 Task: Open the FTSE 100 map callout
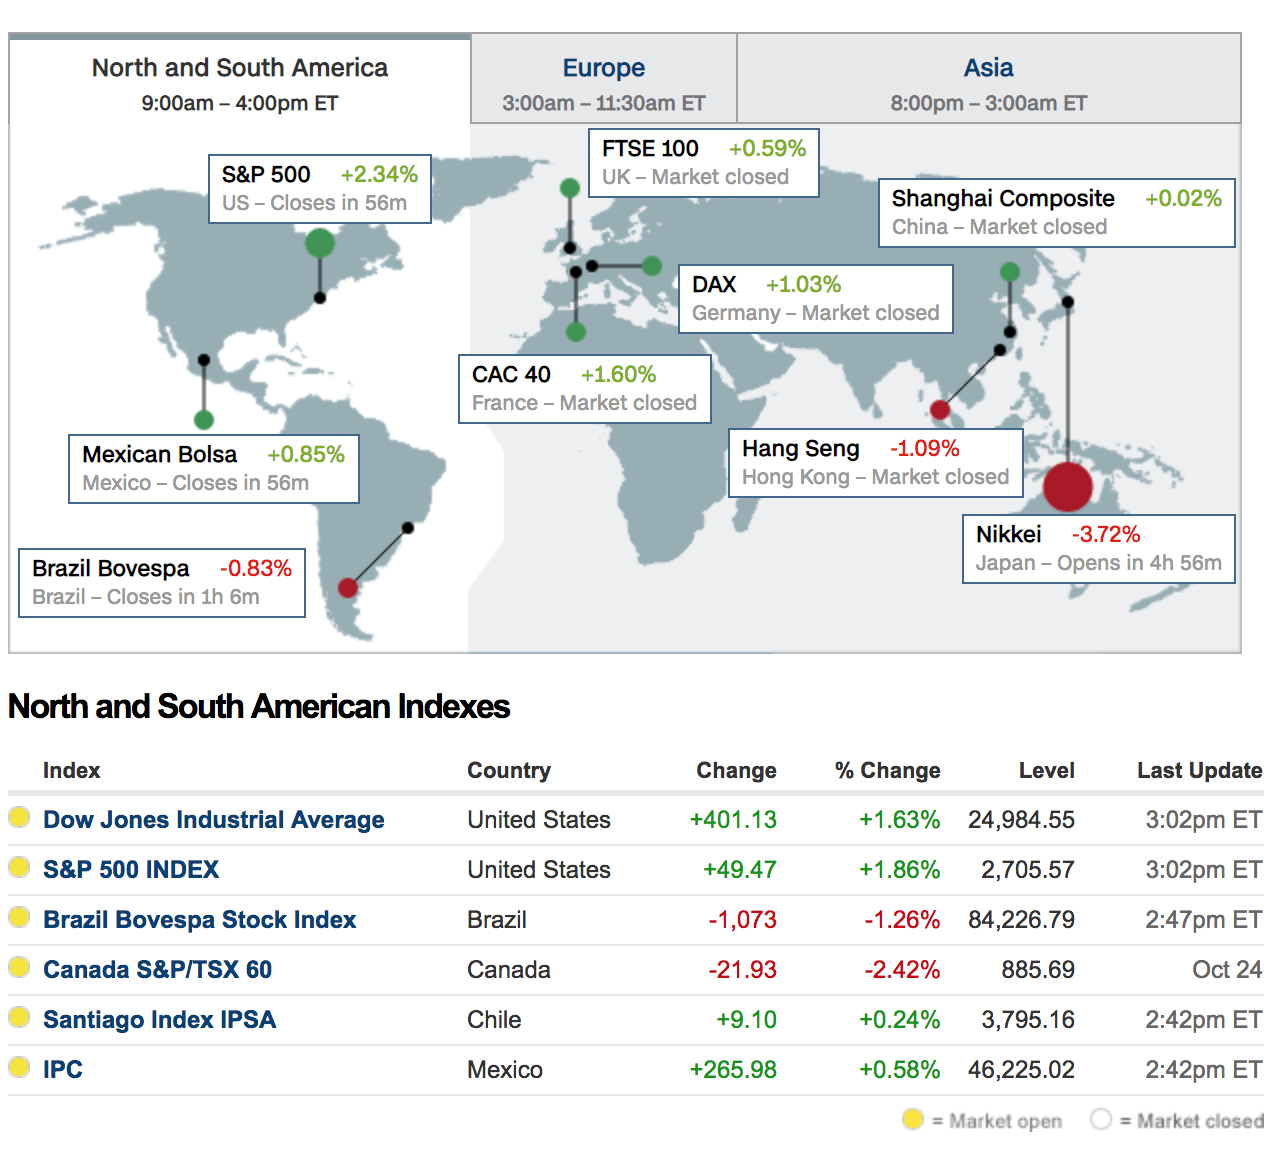tap(704, 163)
